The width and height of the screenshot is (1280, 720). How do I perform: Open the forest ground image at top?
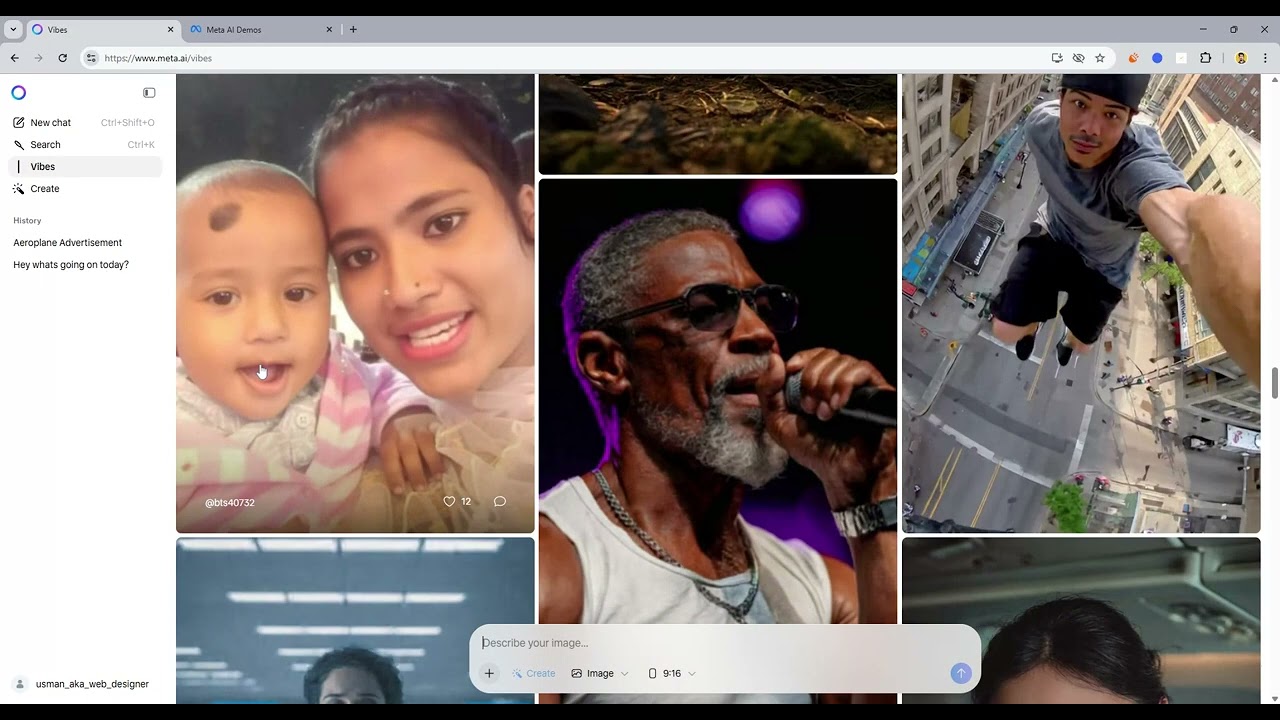[x=718, y=124]
